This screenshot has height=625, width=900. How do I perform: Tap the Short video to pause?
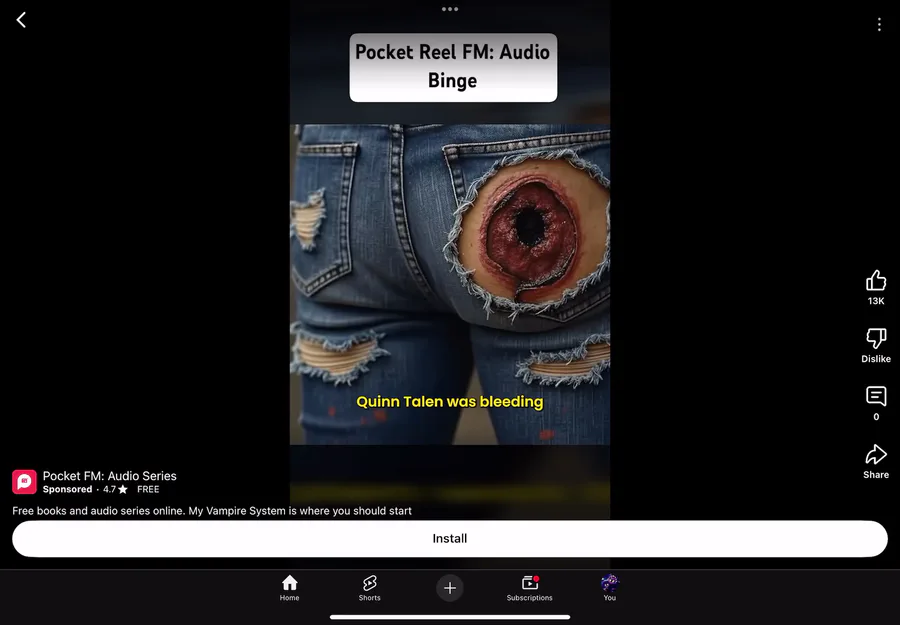tap(450, 284)
